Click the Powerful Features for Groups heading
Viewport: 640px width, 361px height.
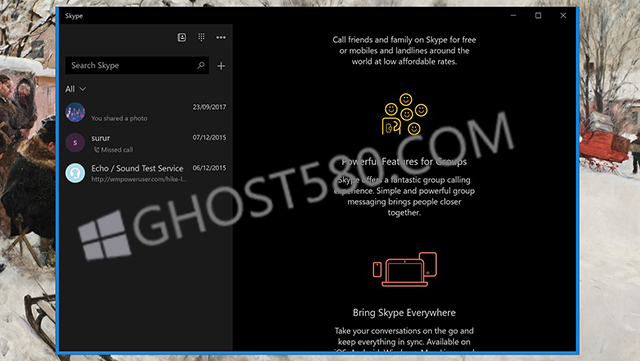pos(404,162)
